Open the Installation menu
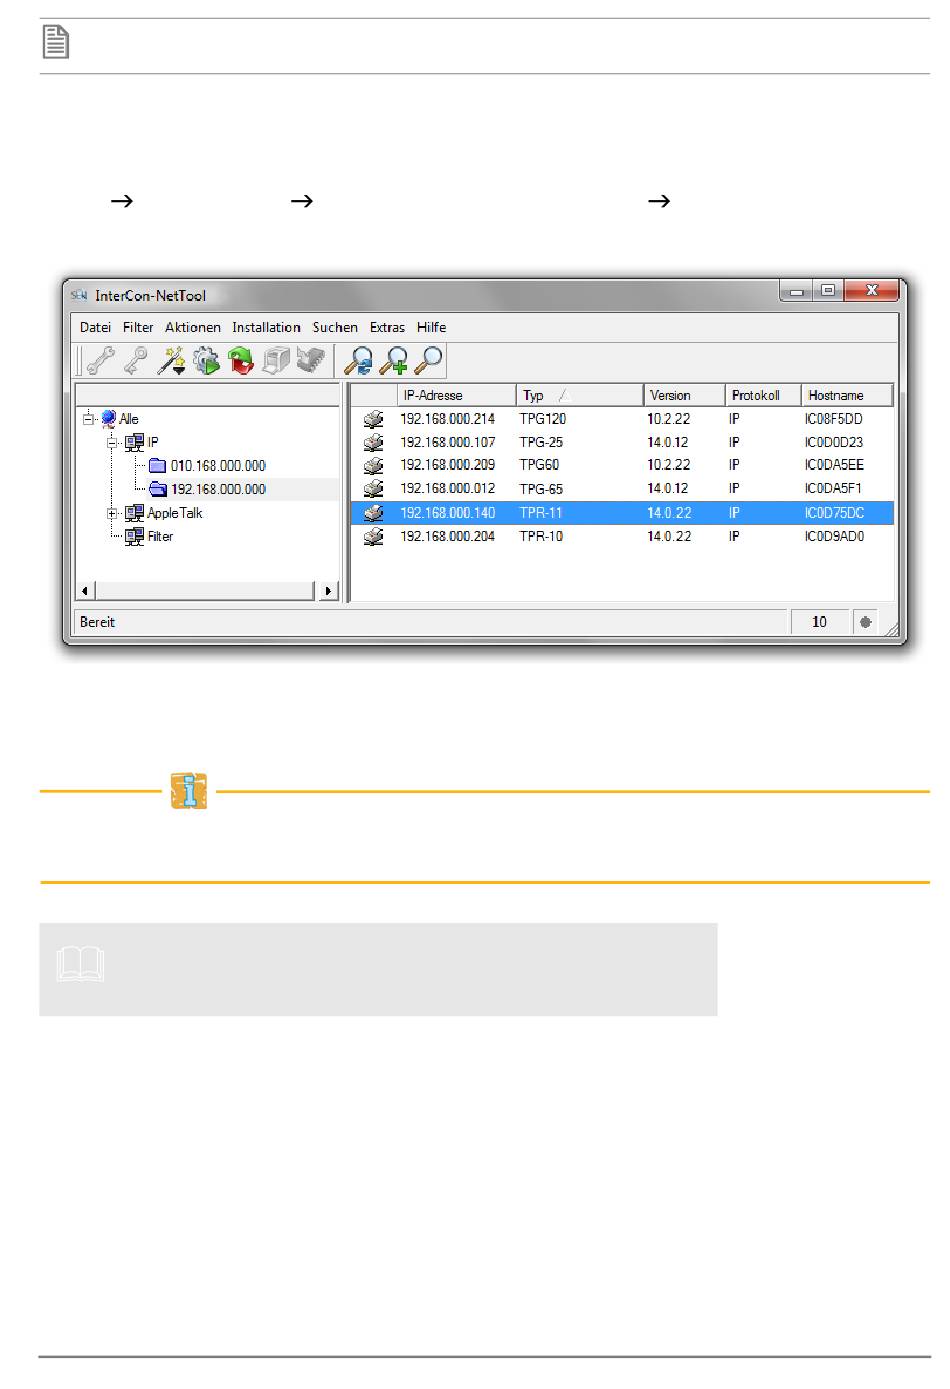 pyautogui.click(x=266, y=327)
